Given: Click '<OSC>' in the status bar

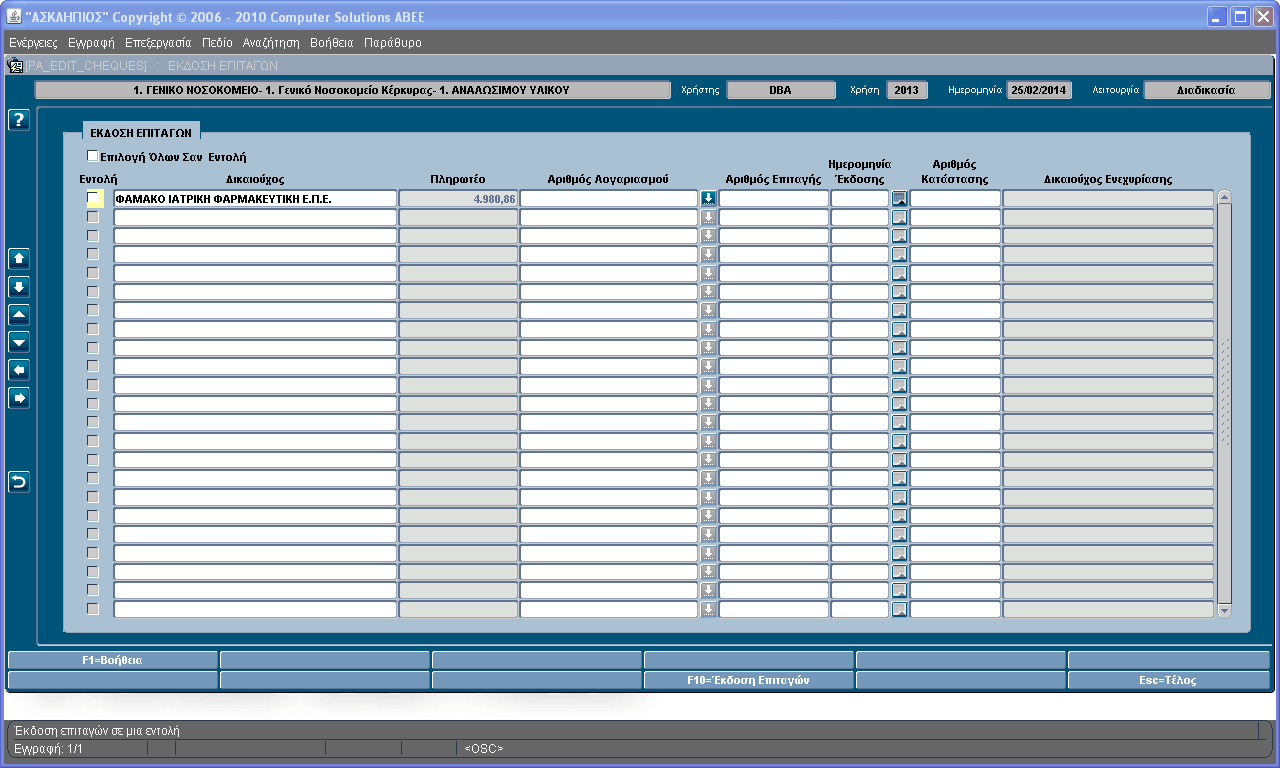Looking at the screenshot, I should coord(484,748).
